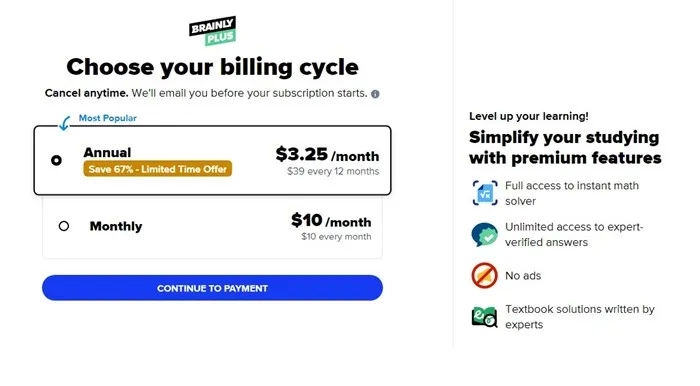Click the Full access to instant math solver text
Screen dimensions: 700x386
pos(572,193)
